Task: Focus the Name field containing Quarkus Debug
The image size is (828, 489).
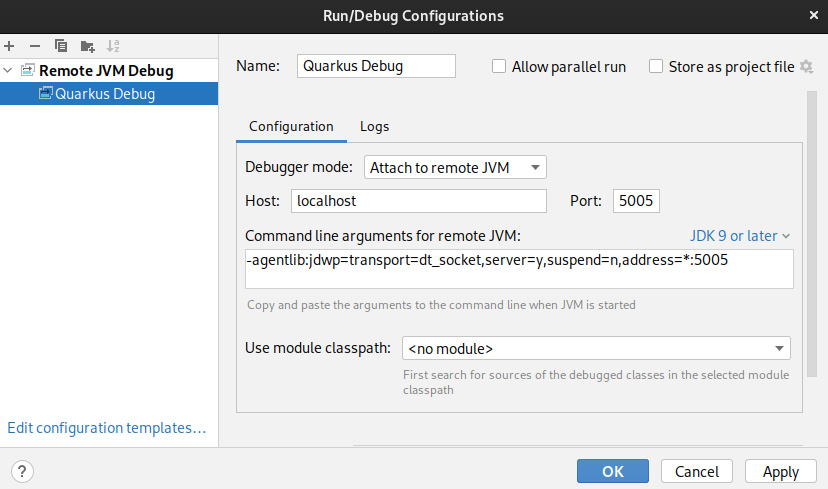Action: click(x=376, y=66)
